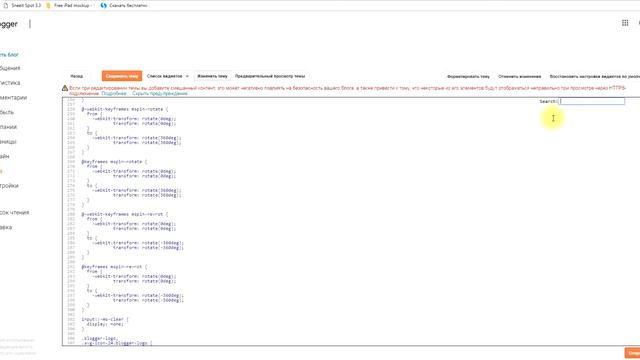Screen dimensions: 640x360
Task: Focus the Search field in the code editor
Action: pos(592,101)
